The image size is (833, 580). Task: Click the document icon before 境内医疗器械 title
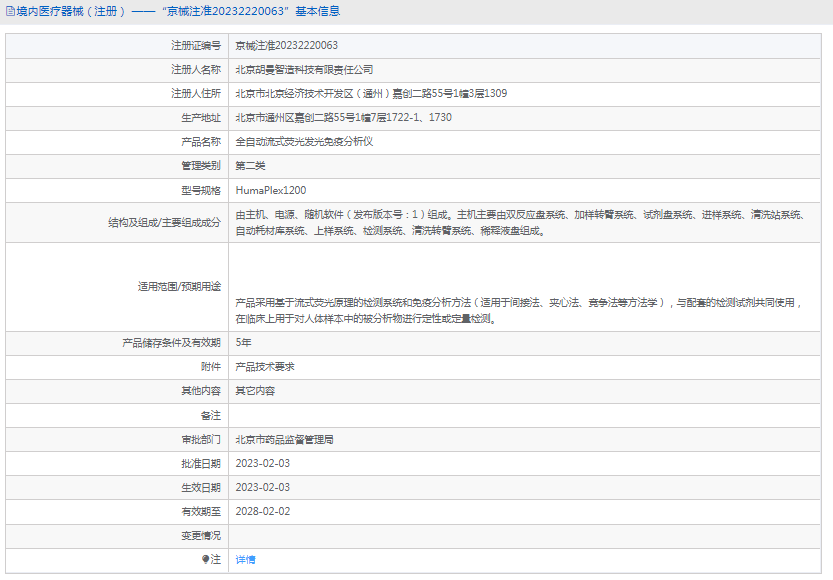(x=10, y=11)
